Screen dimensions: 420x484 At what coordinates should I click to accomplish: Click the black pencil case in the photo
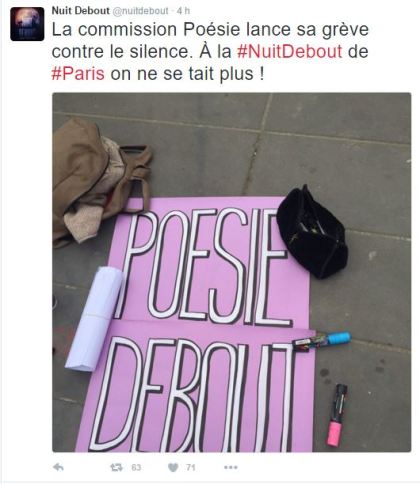coord(312,232)
